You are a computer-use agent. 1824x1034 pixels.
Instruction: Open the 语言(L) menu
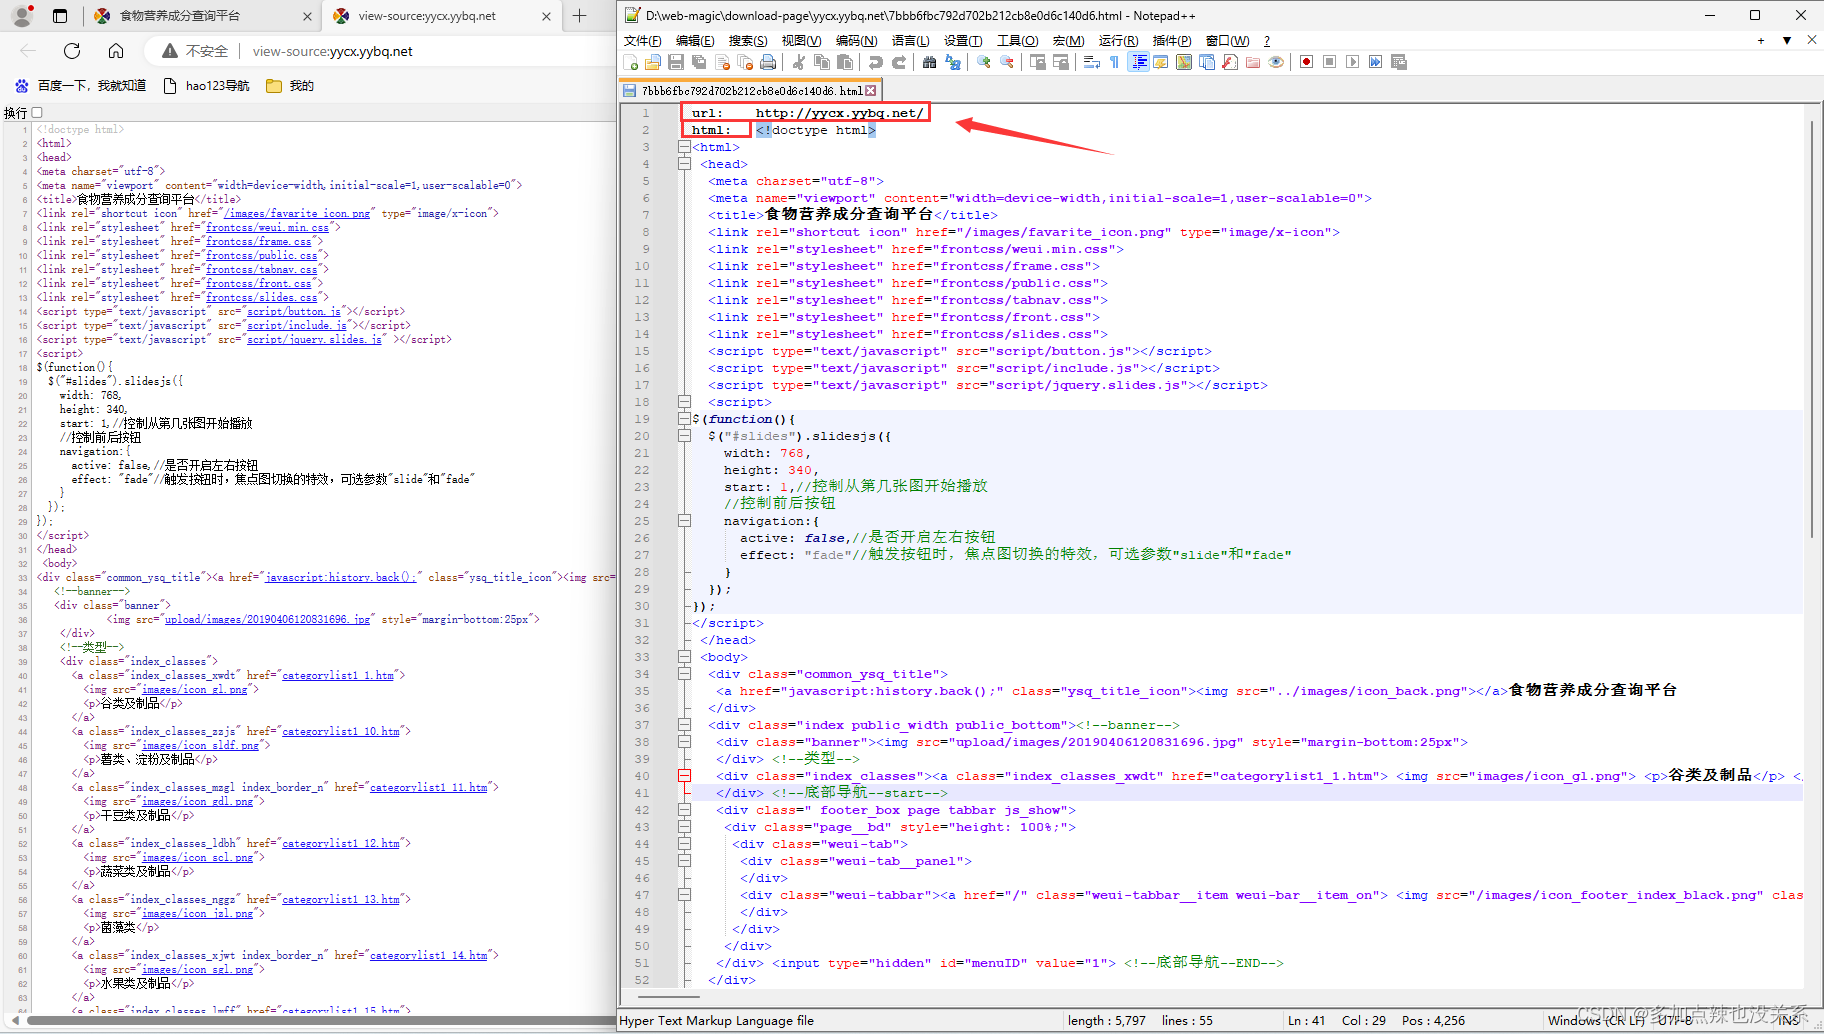pos(910,41)
